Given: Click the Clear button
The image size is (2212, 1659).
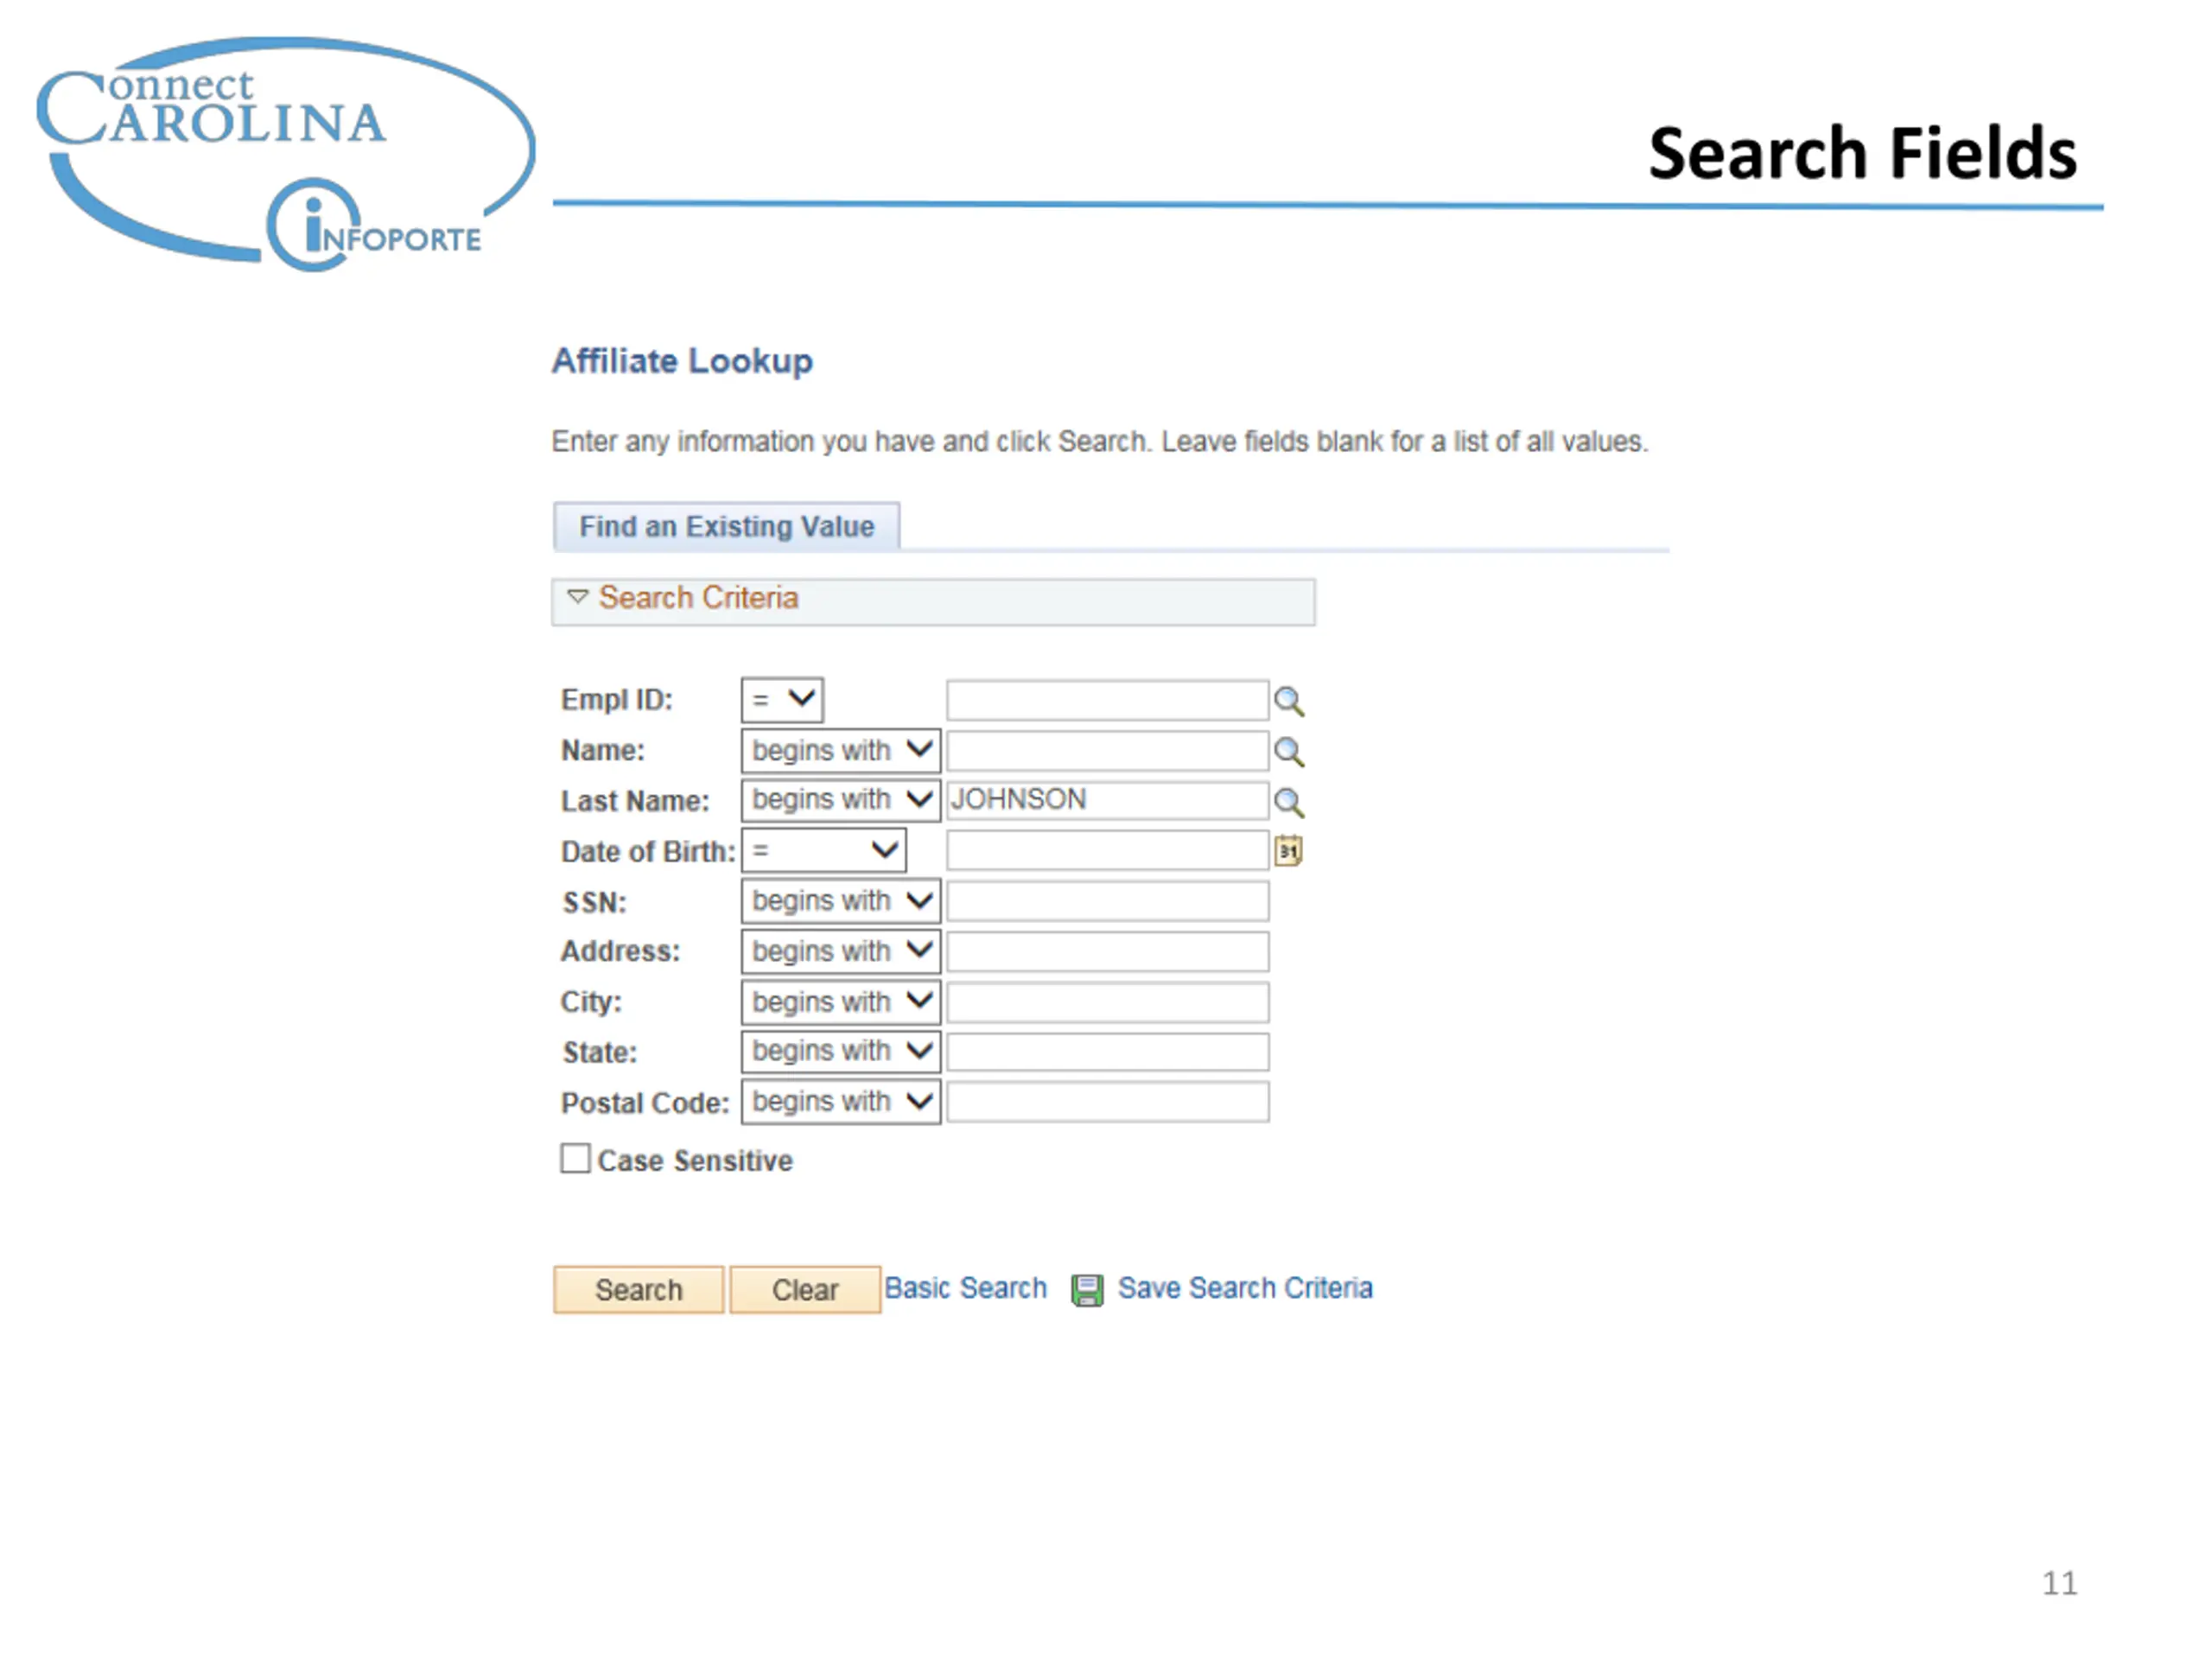Looking at the screenshot, I should pos(805,1290).
